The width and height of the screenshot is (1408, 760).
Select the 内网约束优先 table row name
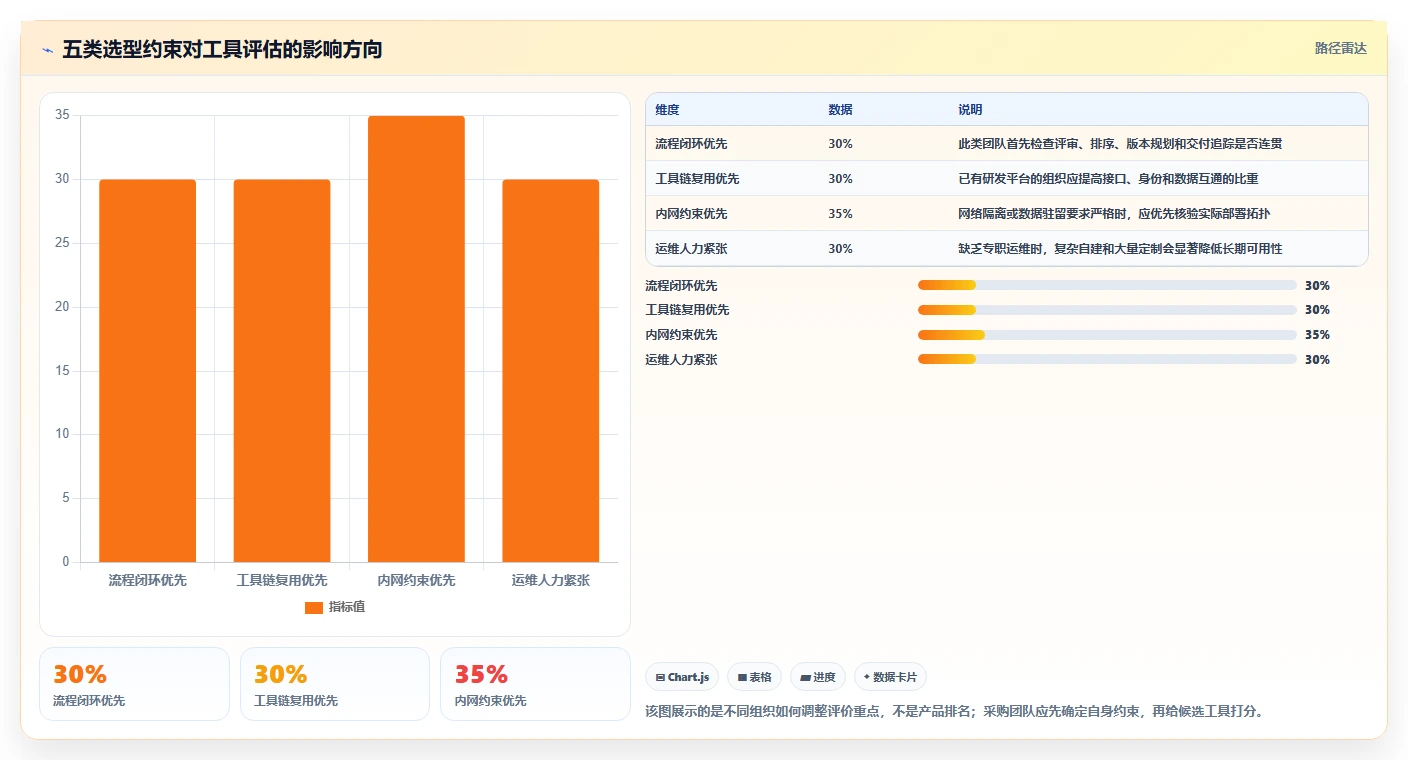pos(691,214)
